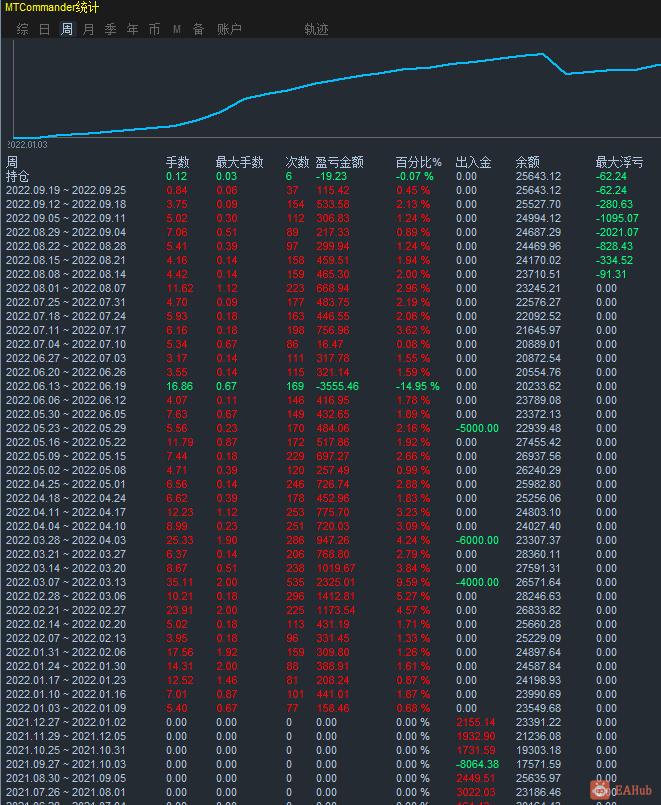Click the 盈亏金额 column header

tap(339, 162)
